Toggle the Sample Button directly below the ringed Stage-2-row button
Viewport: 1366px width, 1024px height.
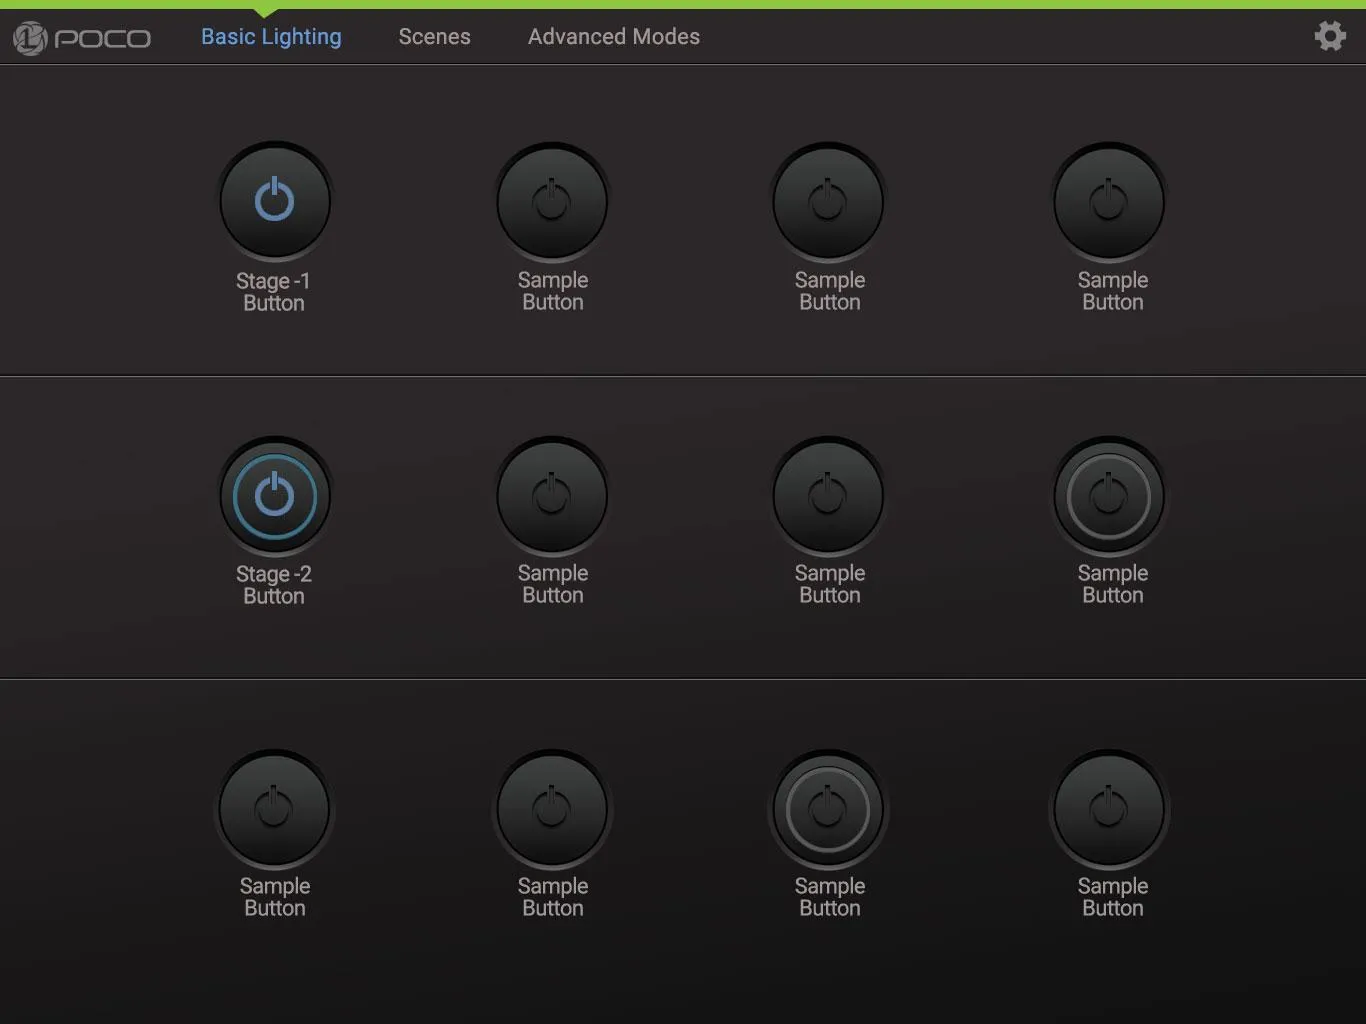tap(1109, 809)
